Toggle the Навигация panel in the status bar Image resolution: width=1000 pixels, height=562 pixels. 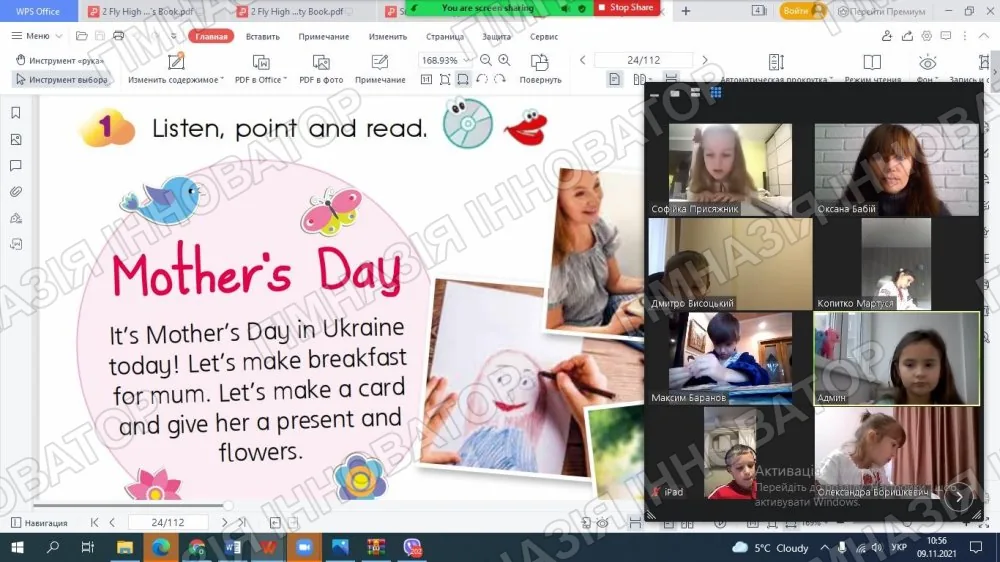(40, 522)
